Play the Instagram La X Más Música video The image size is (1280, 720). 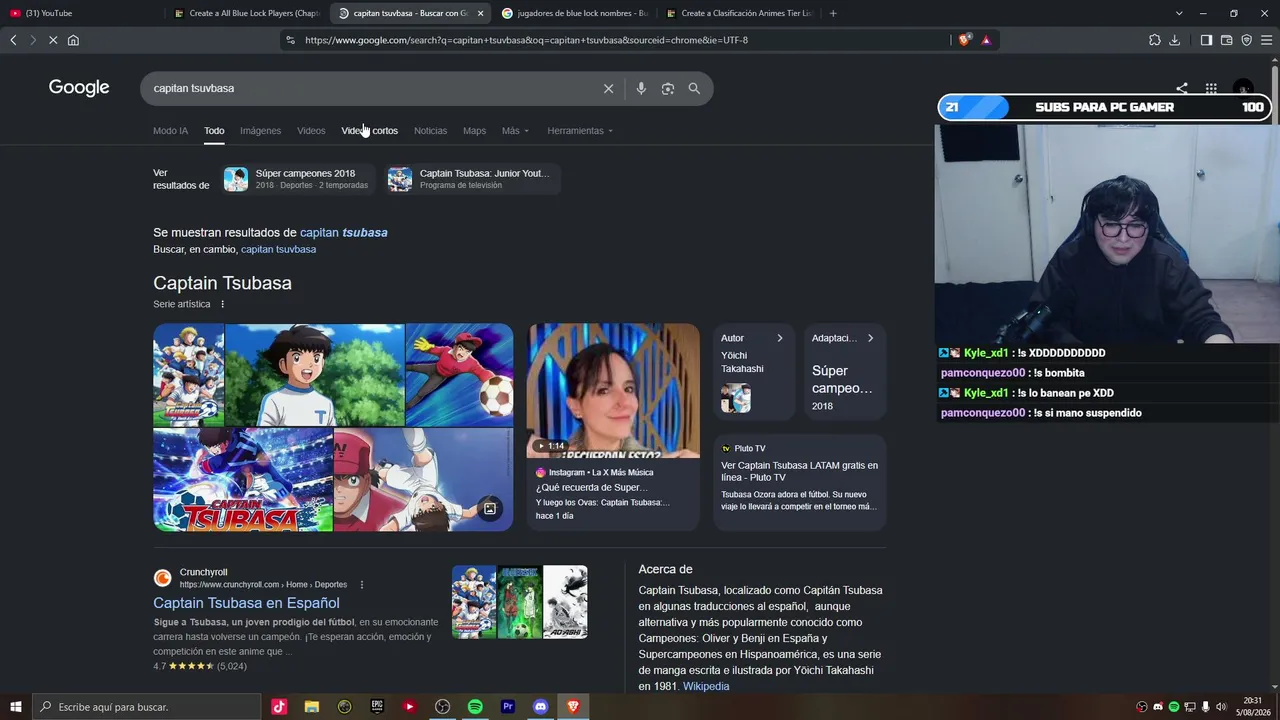point(613,391)
